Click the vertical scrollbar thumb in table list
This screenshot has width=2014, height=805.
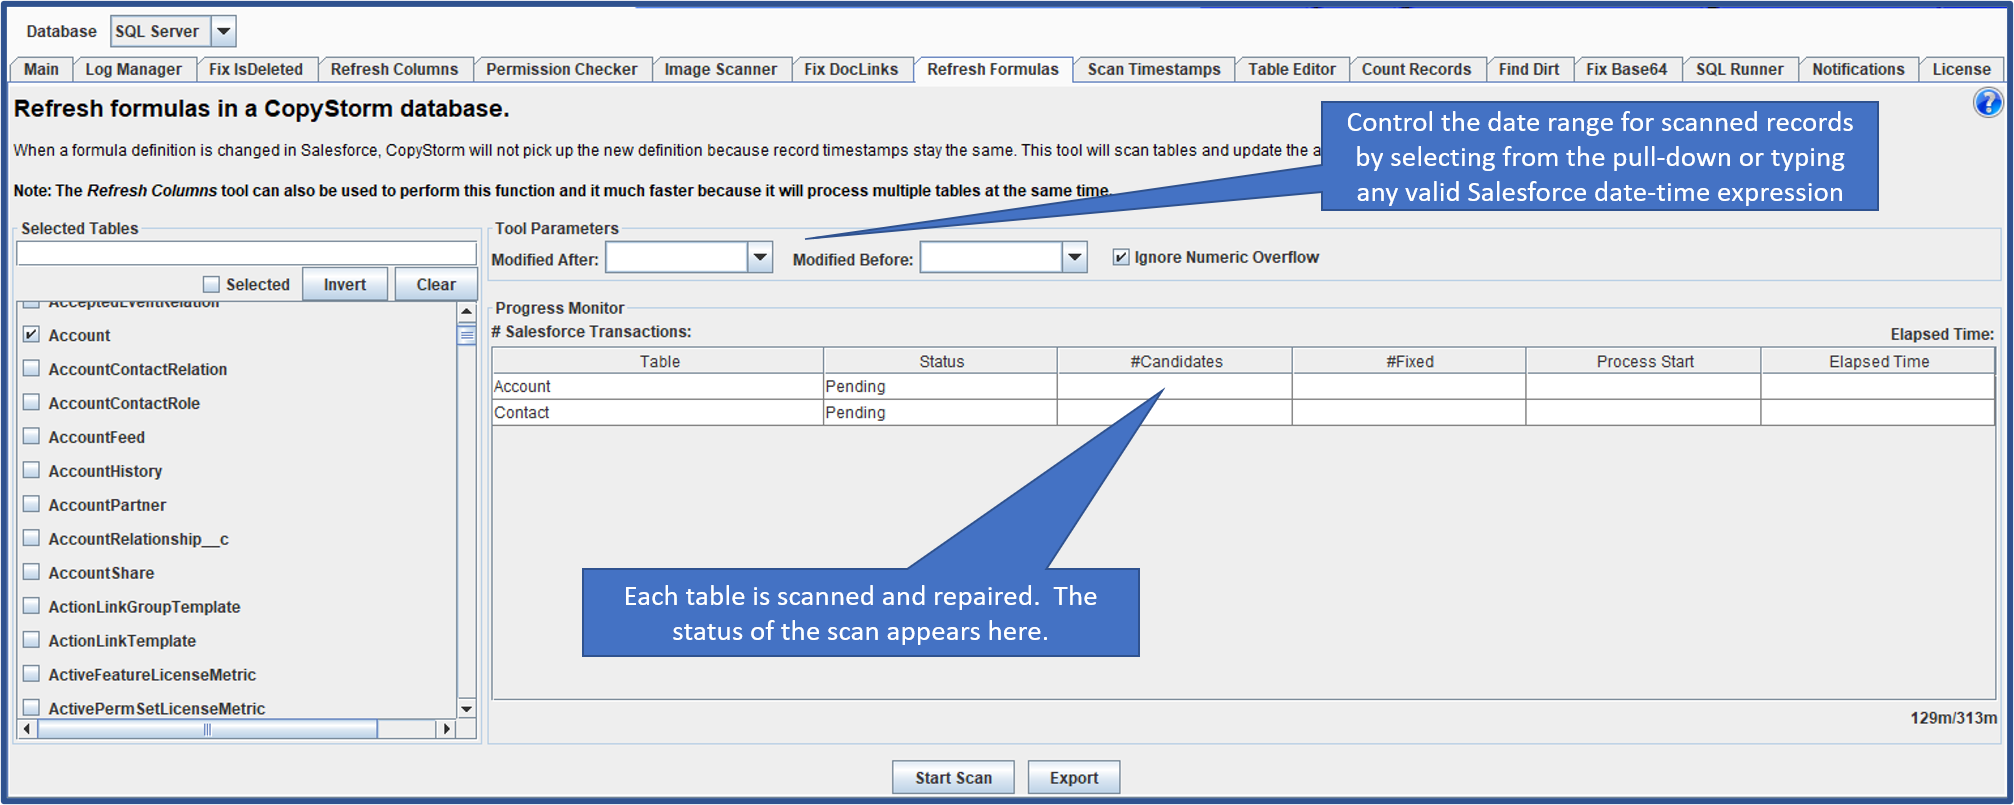466,335
